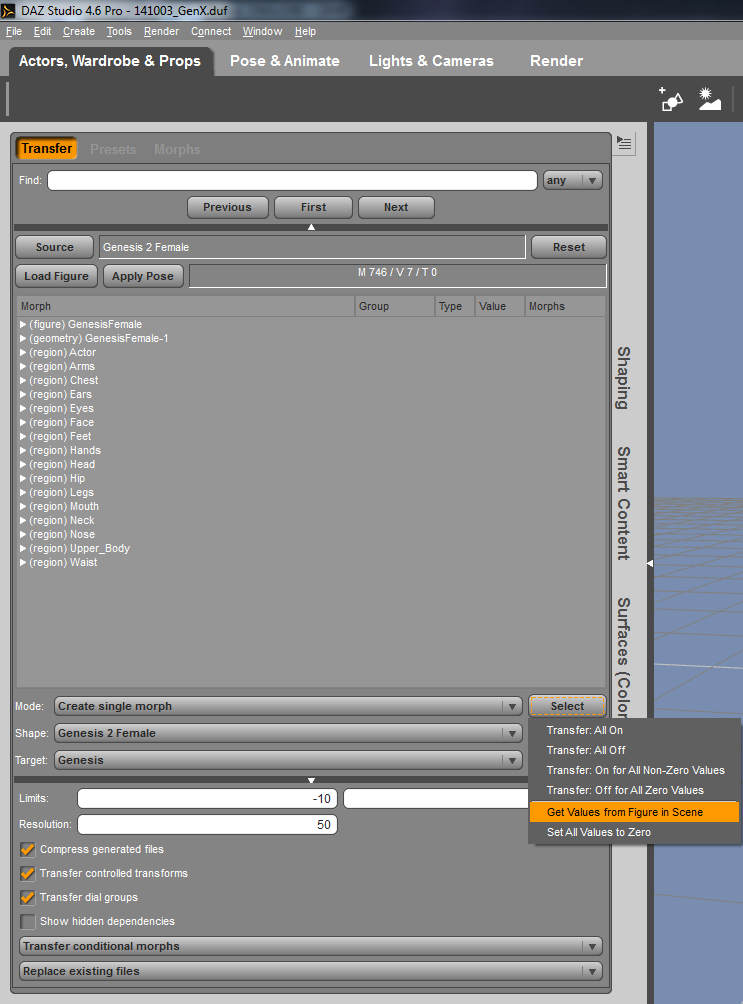Choose Transfer: All On menu entry
743x1004 pixels.
click(635, 731)
